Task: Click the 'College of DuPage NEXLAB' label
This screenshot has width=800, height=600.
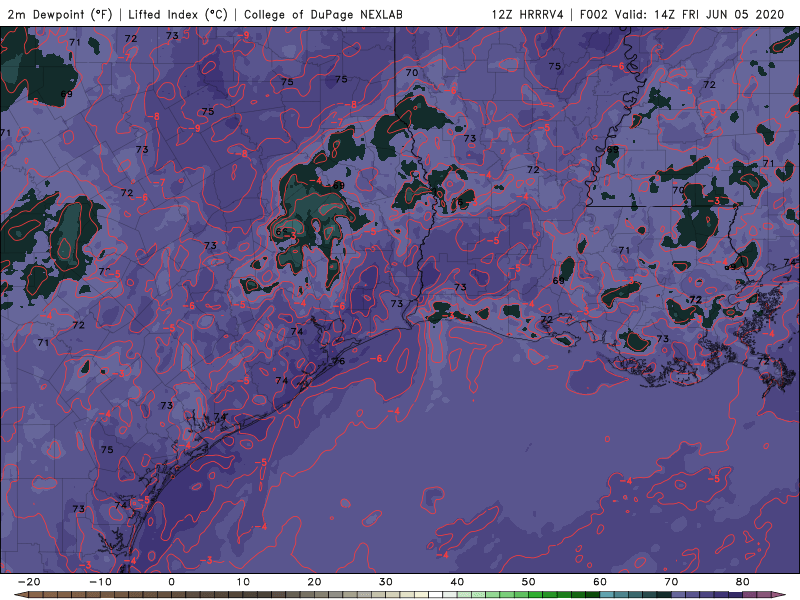Action: tap(323, 14)
